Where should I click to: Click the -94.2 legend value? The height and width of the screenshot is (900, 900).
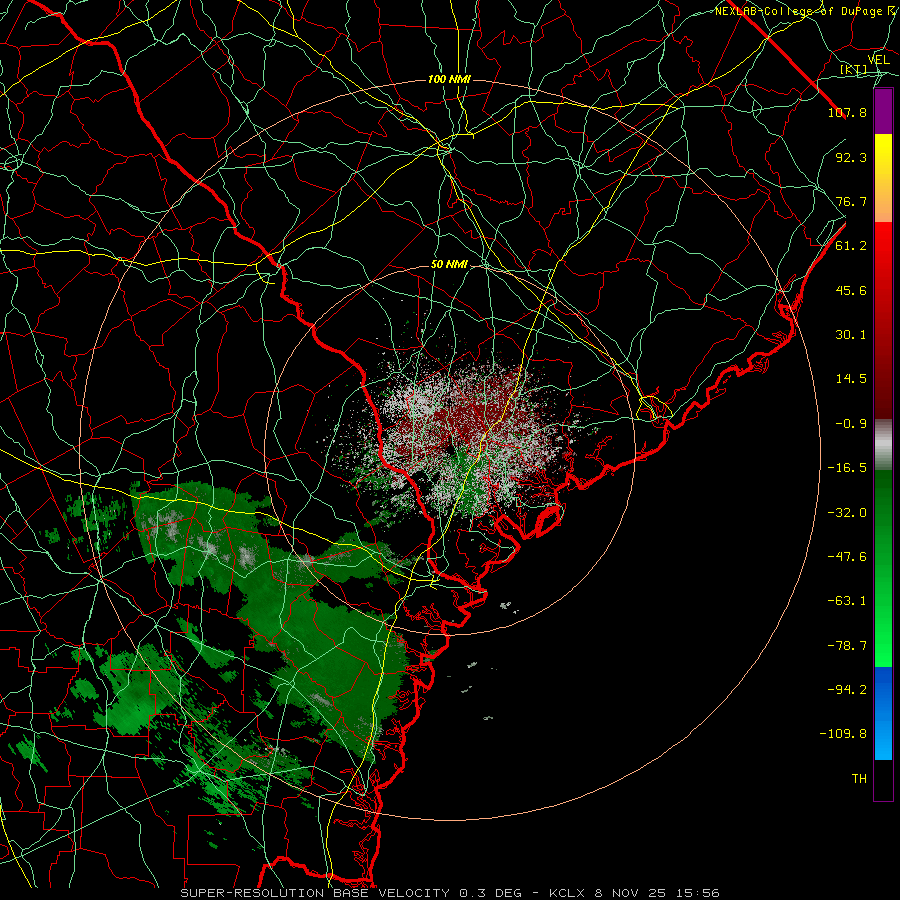[x=847, y=689]
